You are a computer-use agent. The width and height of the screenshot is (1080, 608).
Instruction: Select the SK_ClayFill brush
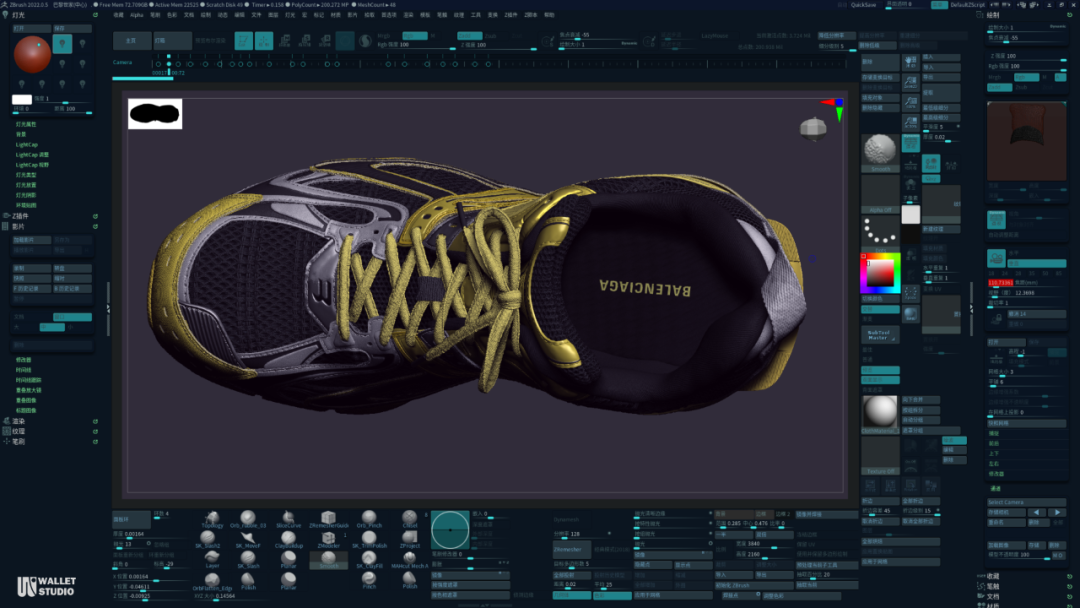(369, 559)
